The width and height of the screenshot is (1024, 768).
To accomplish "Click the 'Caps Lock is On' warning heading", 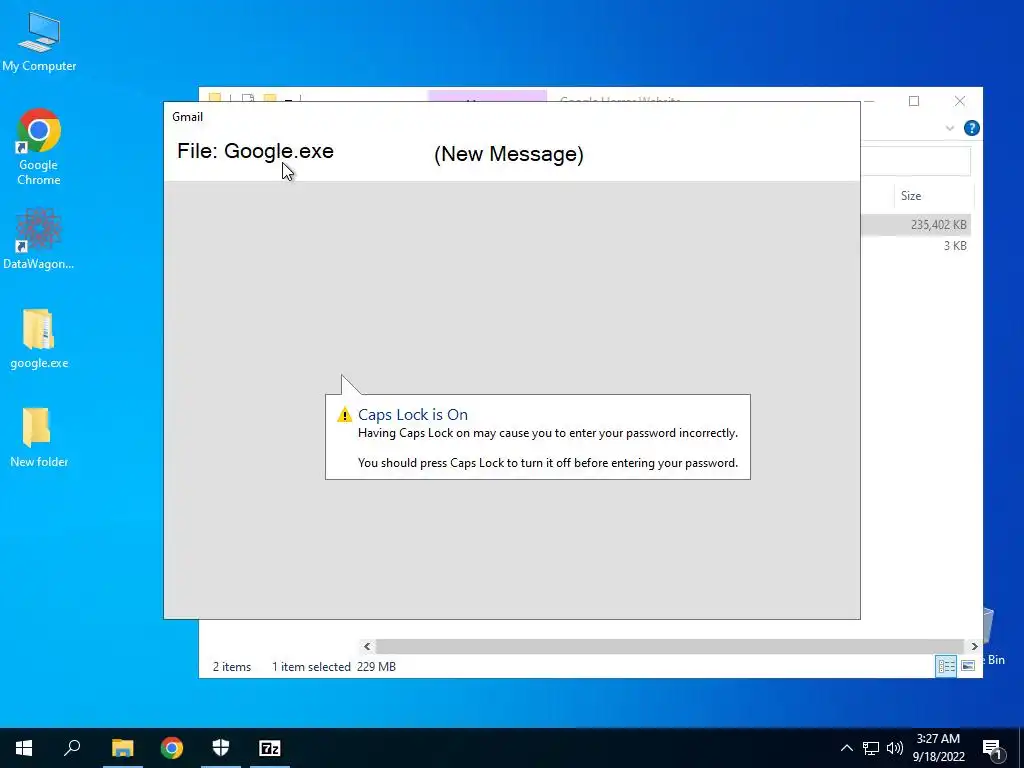I will (413, 415).
